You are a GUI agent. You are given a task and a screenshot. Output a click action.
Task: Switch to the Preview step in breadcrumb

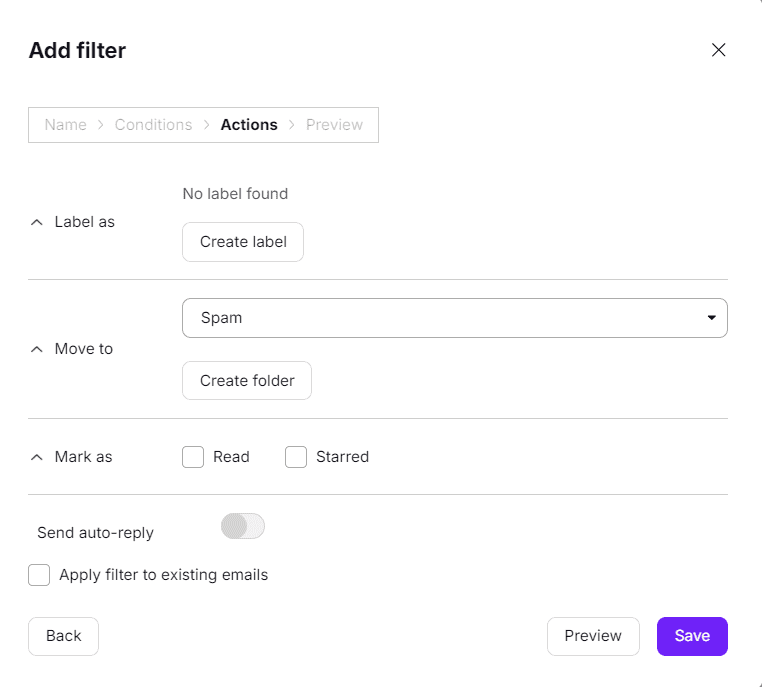point(334,125)
